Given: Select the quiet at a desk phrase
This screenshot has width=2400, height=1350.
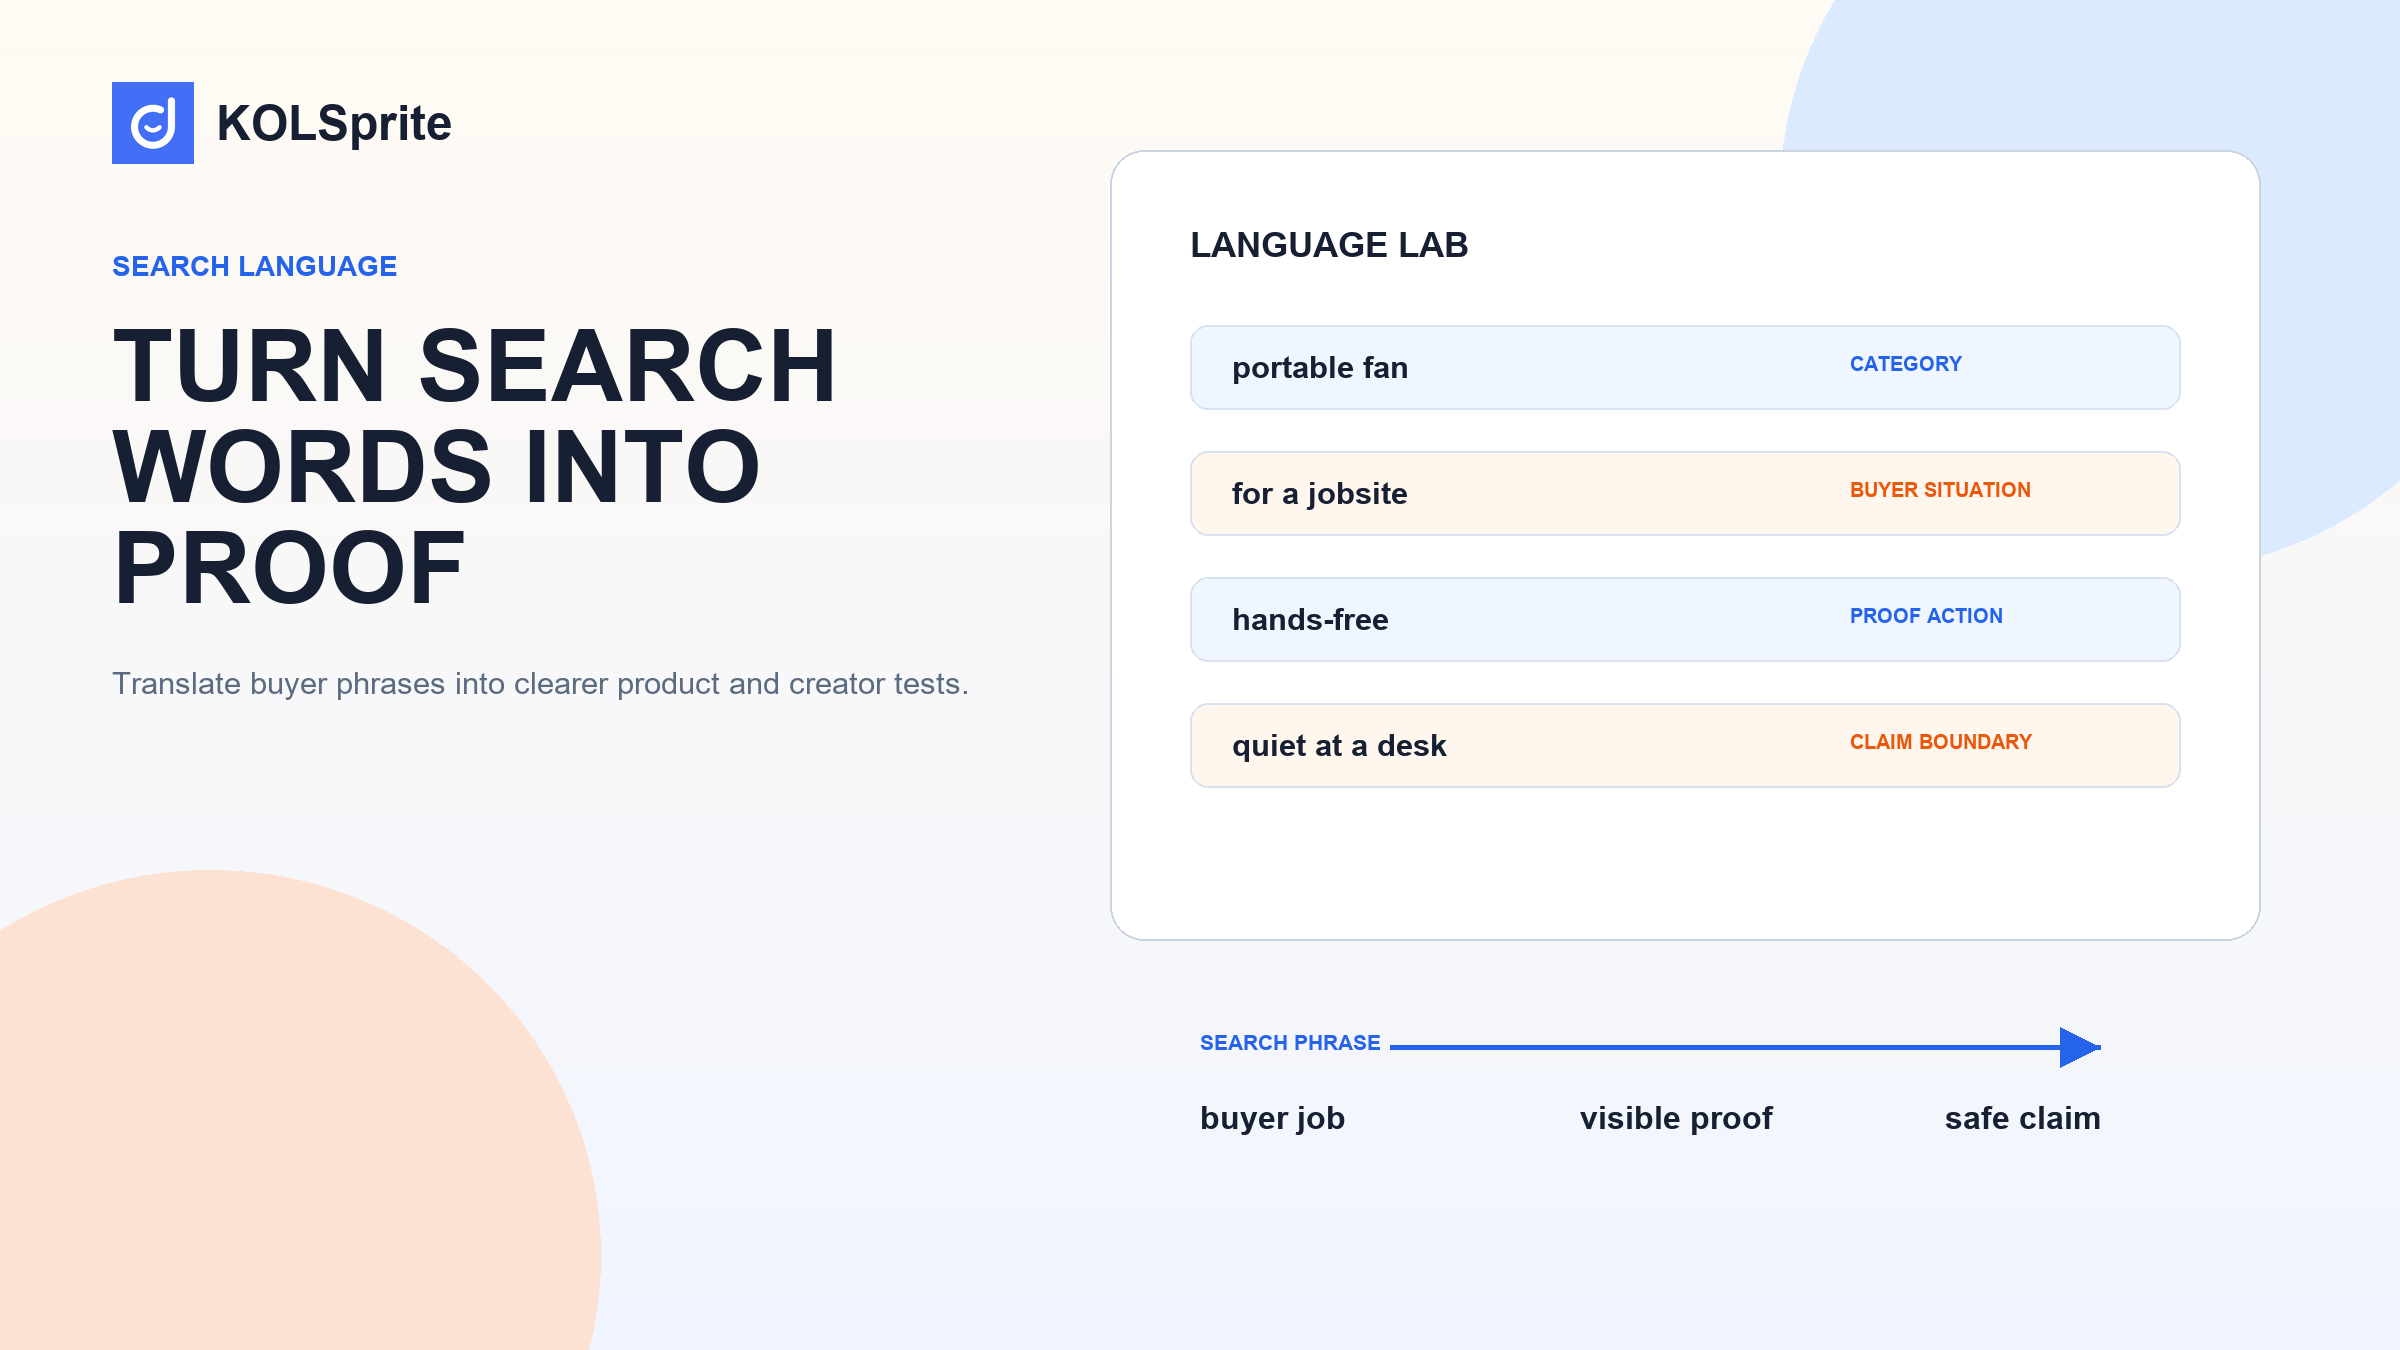Looking at the screenshot, I should point(1339,746).
